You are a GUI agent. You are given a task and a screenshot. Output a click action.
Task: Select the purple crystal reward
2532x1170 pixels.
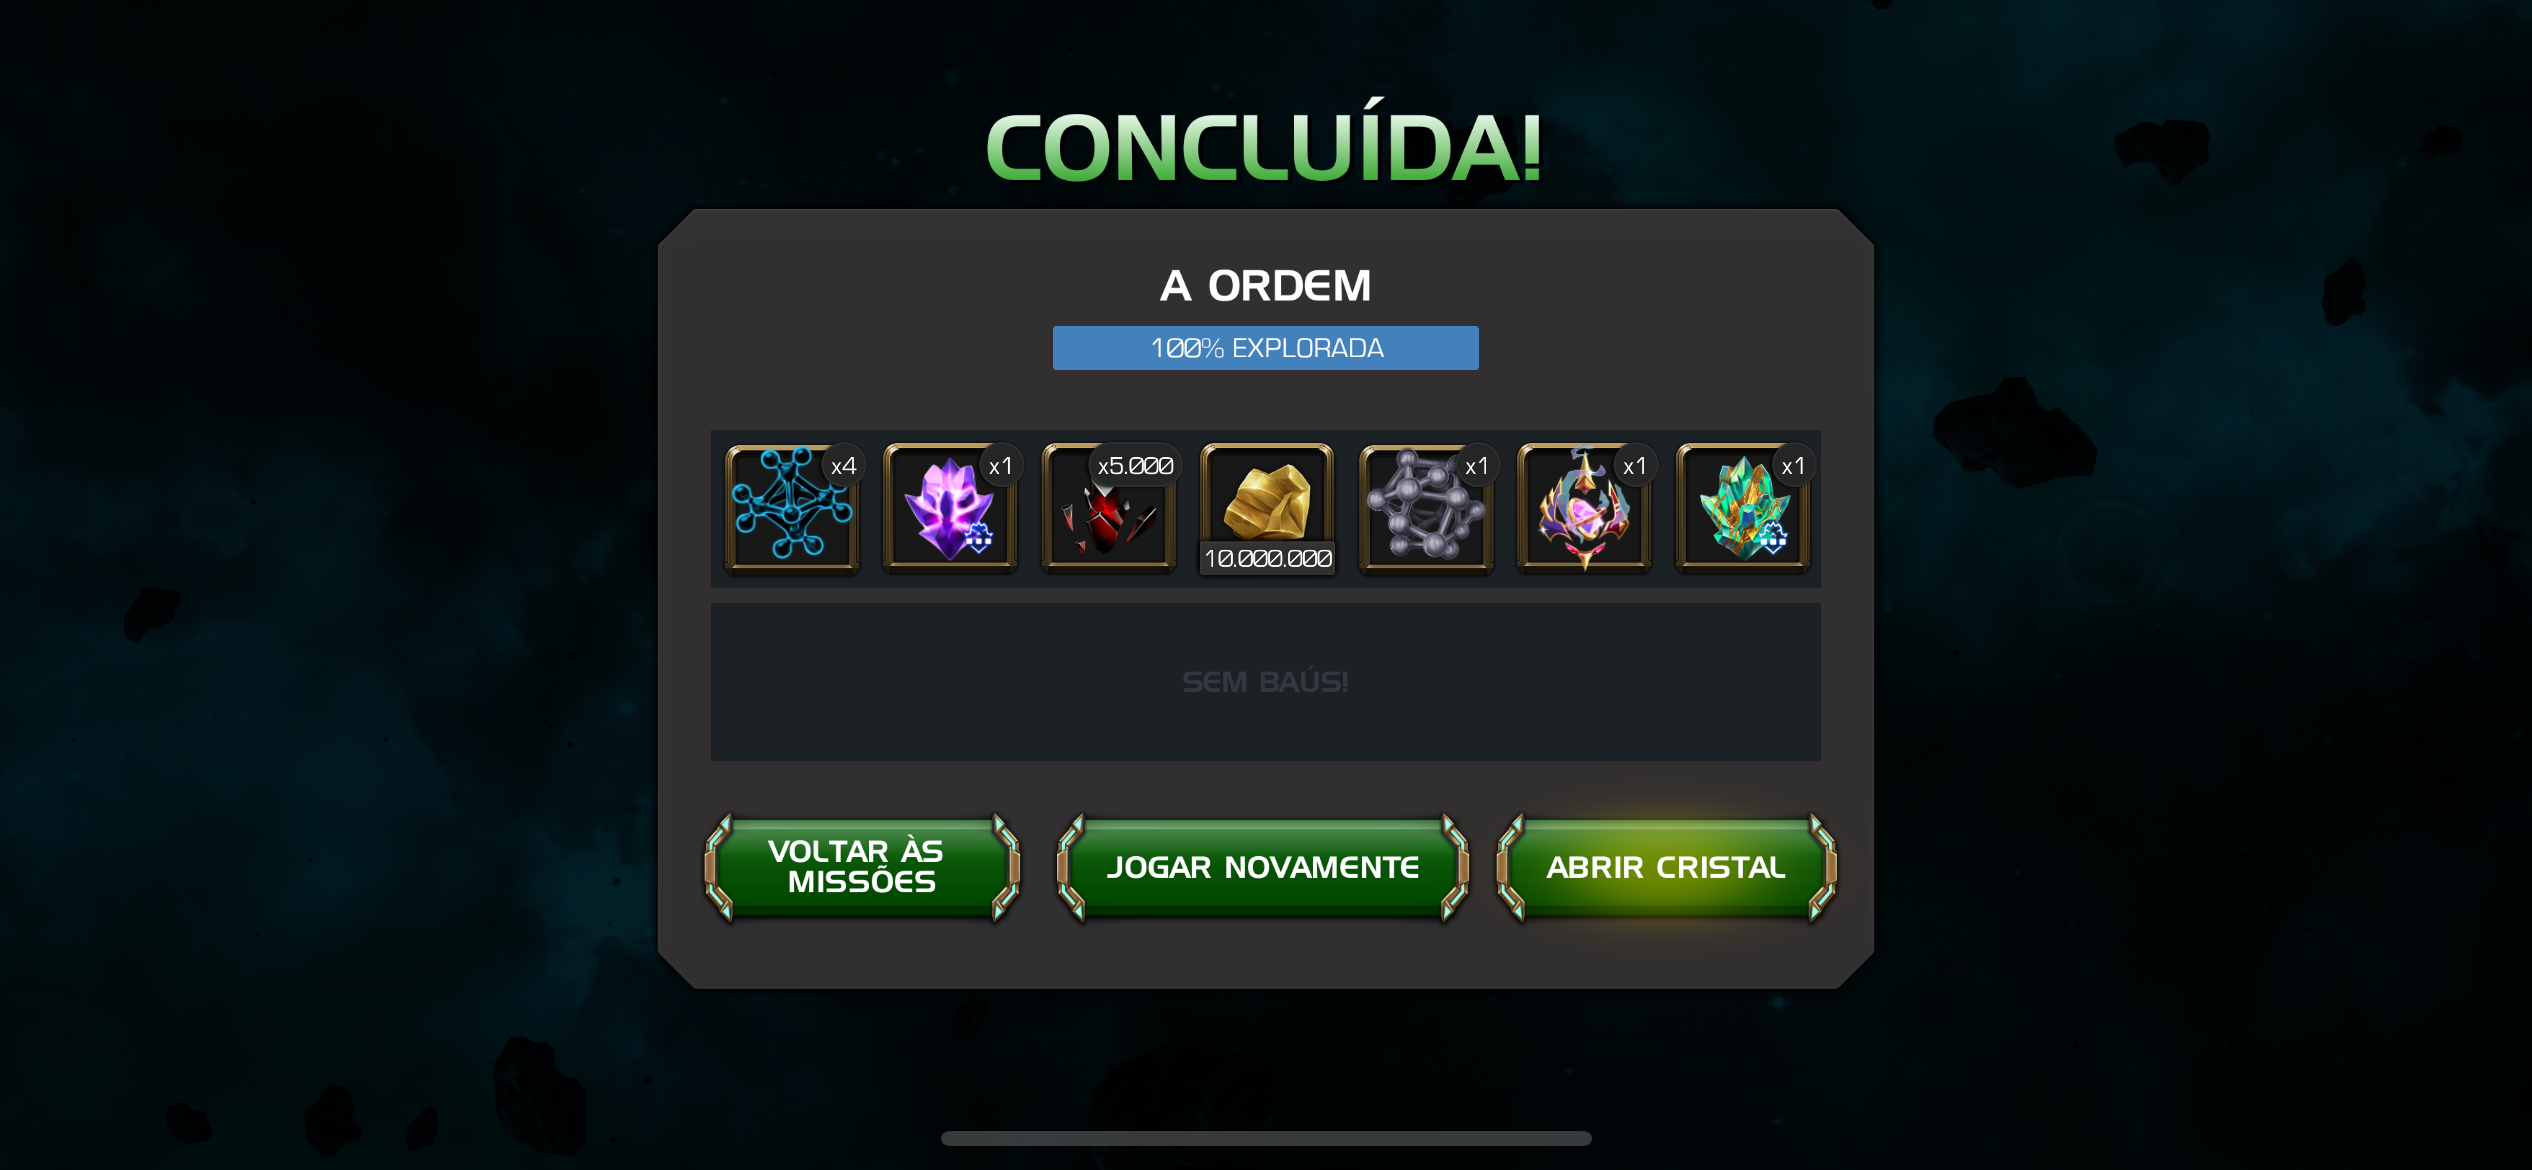click(x=950, y=508)
